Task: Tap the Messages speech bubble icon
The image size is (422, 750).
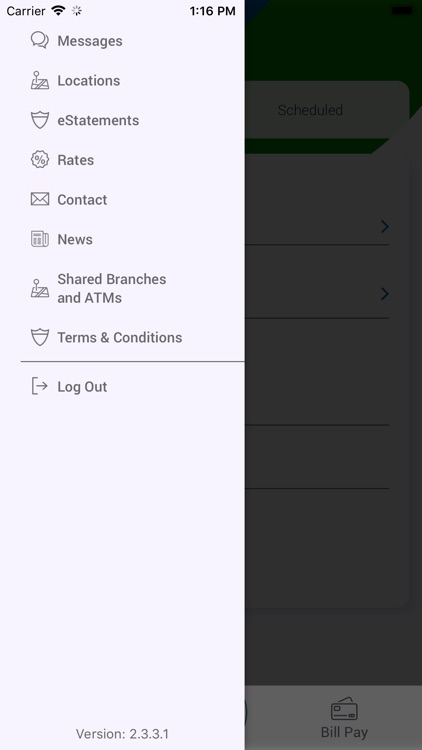Action: (40, 40)
